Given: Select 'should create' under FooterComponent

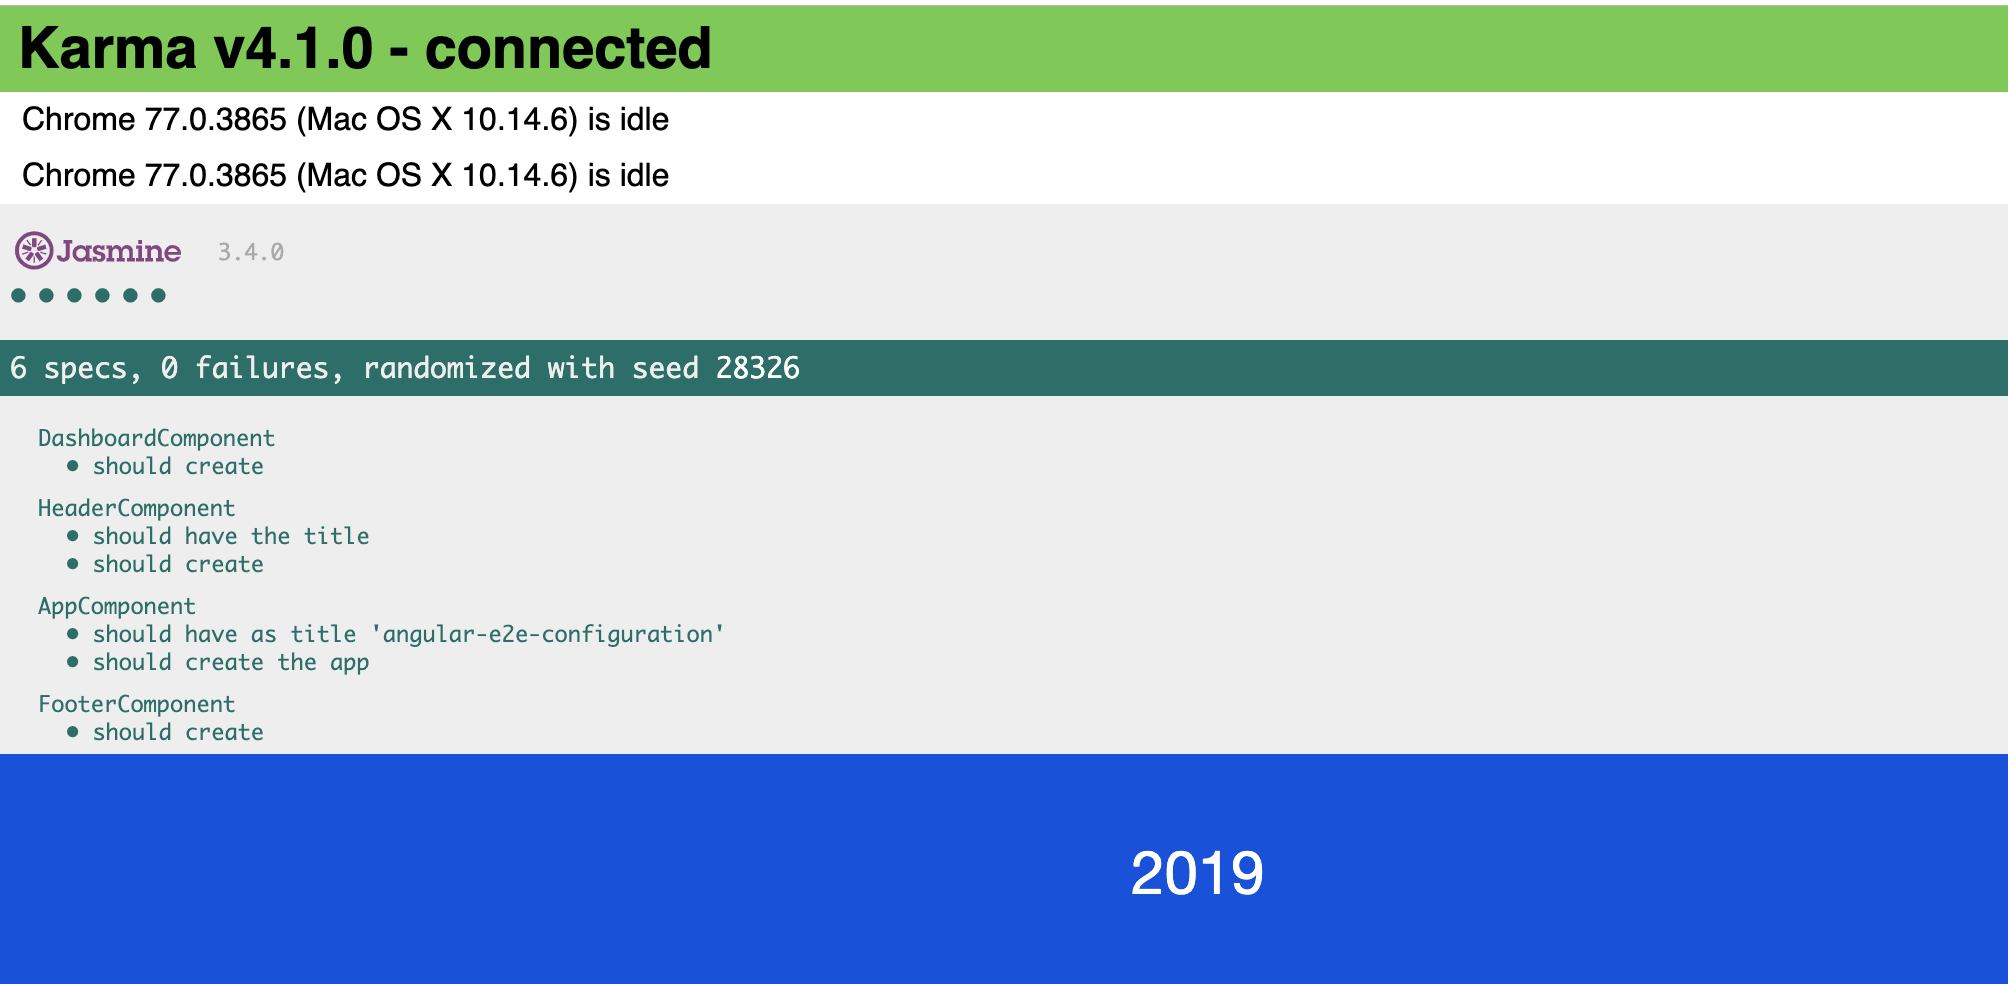Looking at the screenshot, I should click(x=178, y=731).
